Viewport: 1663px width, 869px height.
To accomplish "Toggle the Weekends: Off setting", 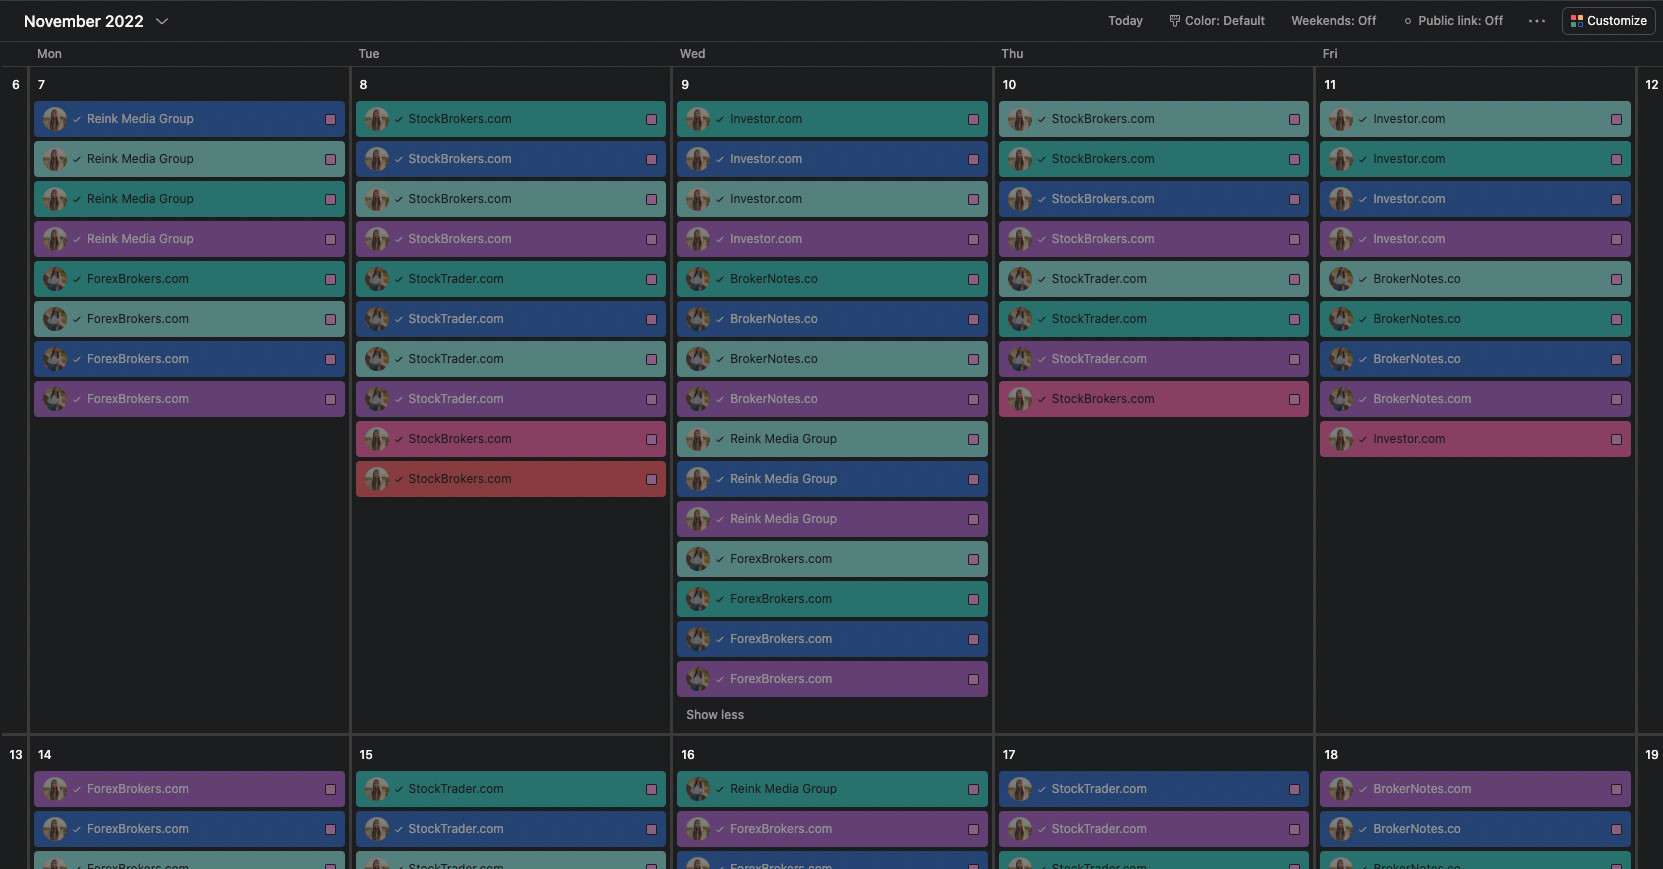I will point(1333,21).
